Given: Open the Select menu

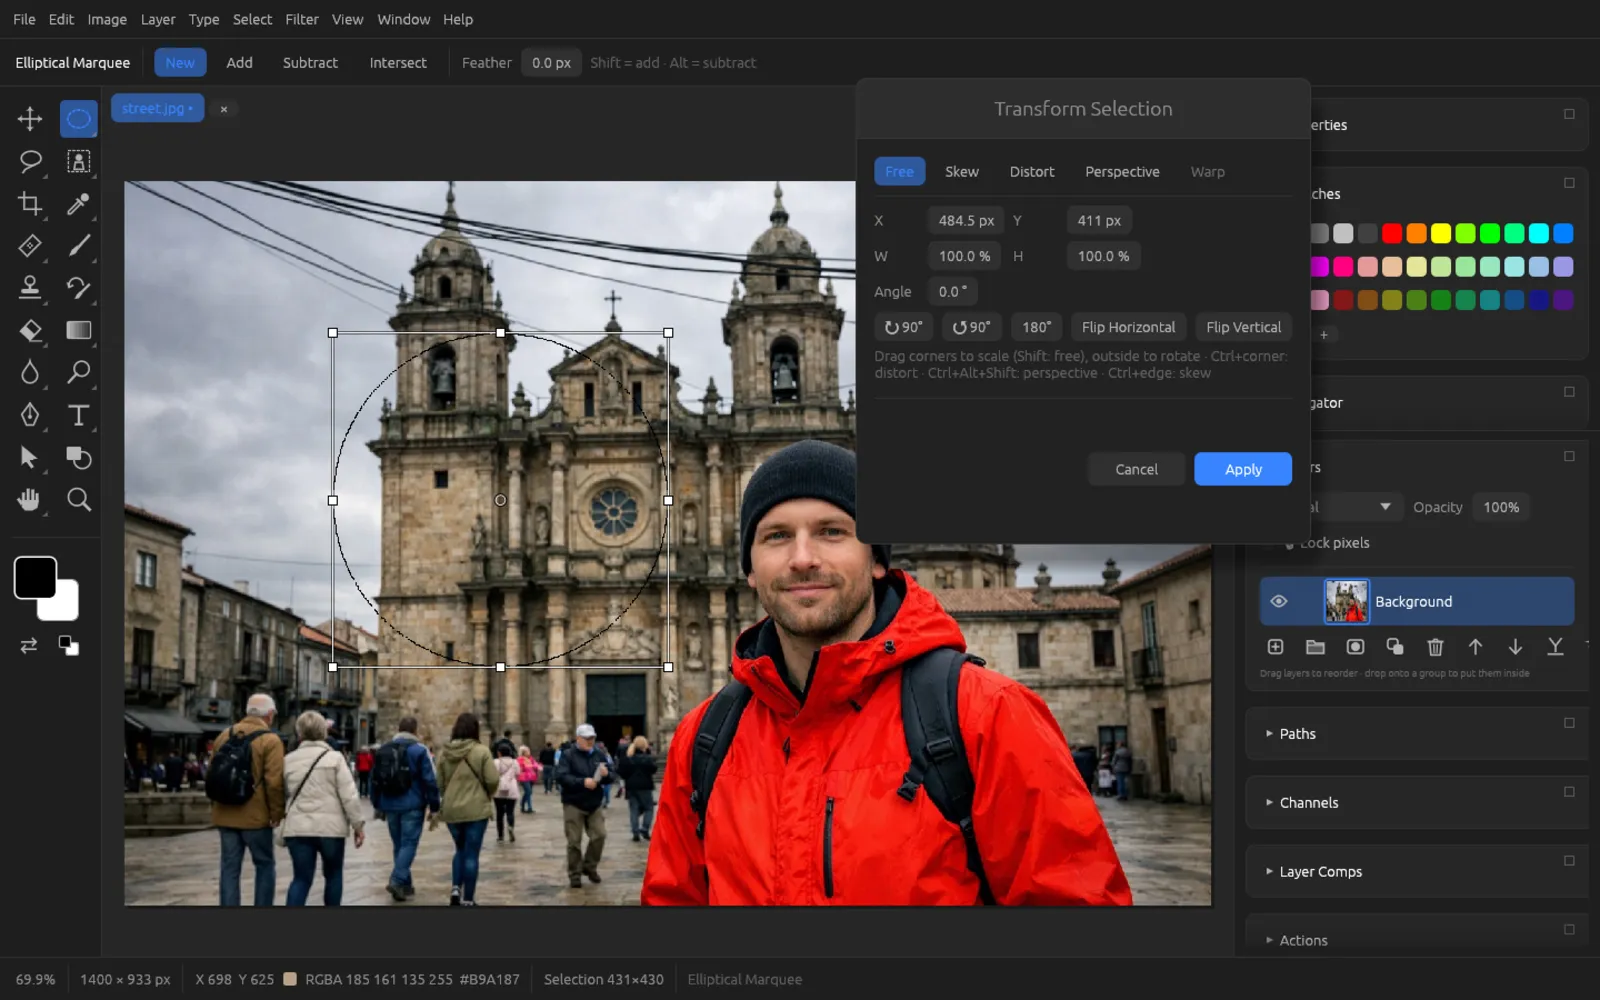Looking at the screenshot, I should 252,19.
